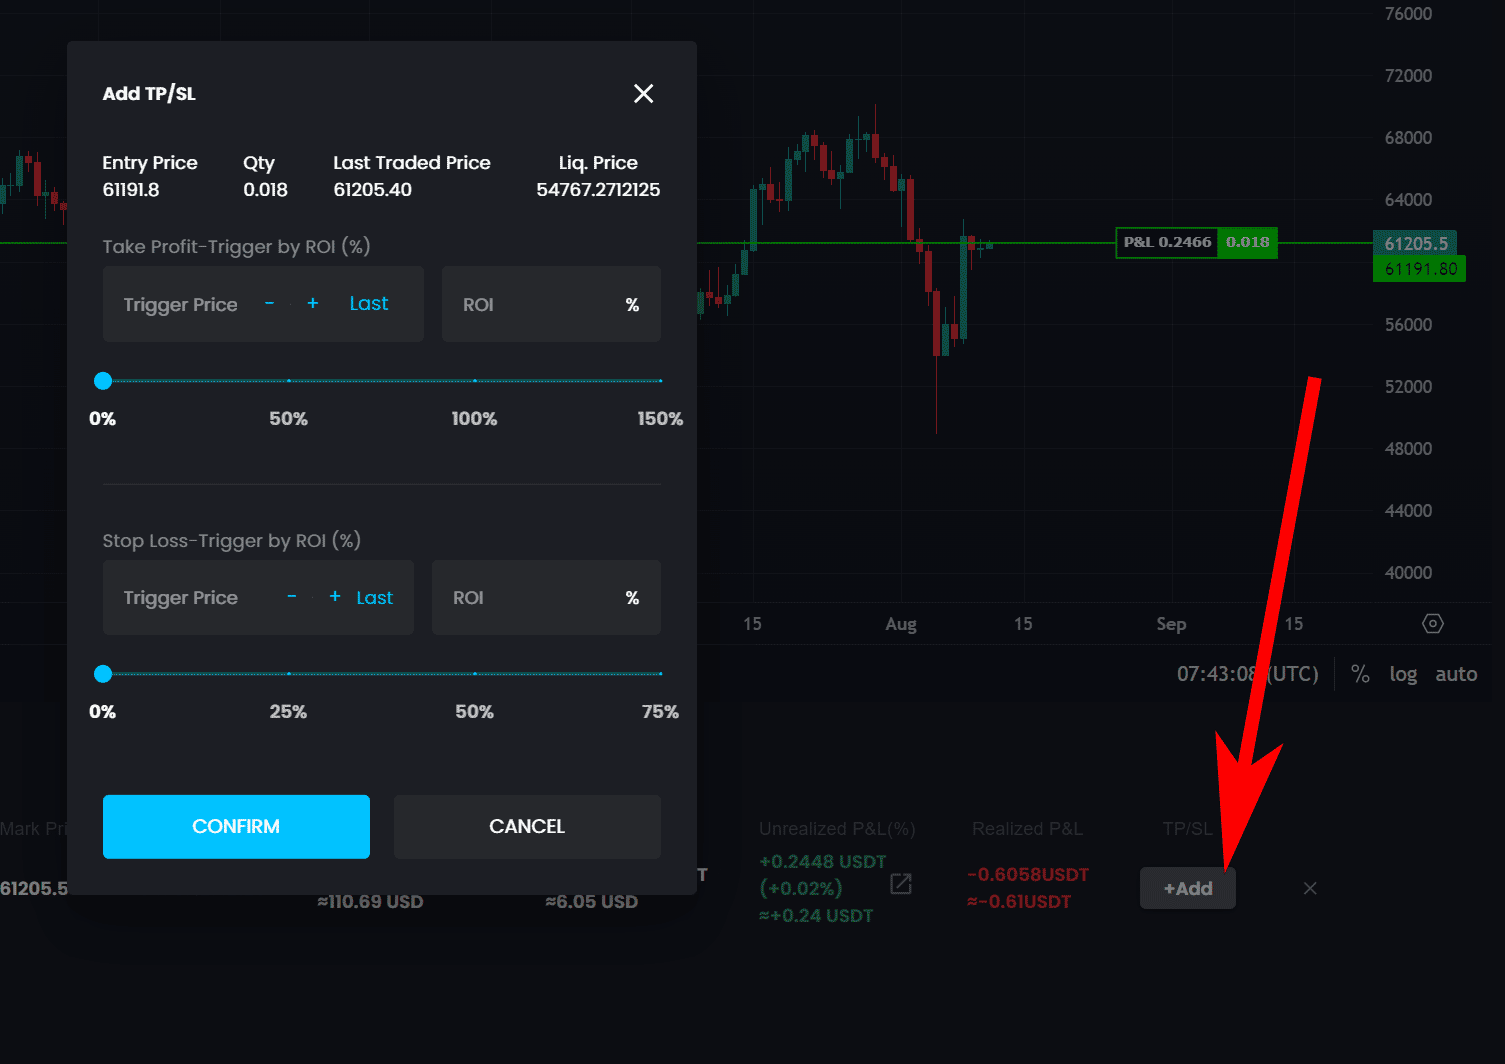Click the 61205.5 price tag on axis
Image resolution: width=1505 pixels, height=1064 pixels.
click(1416, 243)
